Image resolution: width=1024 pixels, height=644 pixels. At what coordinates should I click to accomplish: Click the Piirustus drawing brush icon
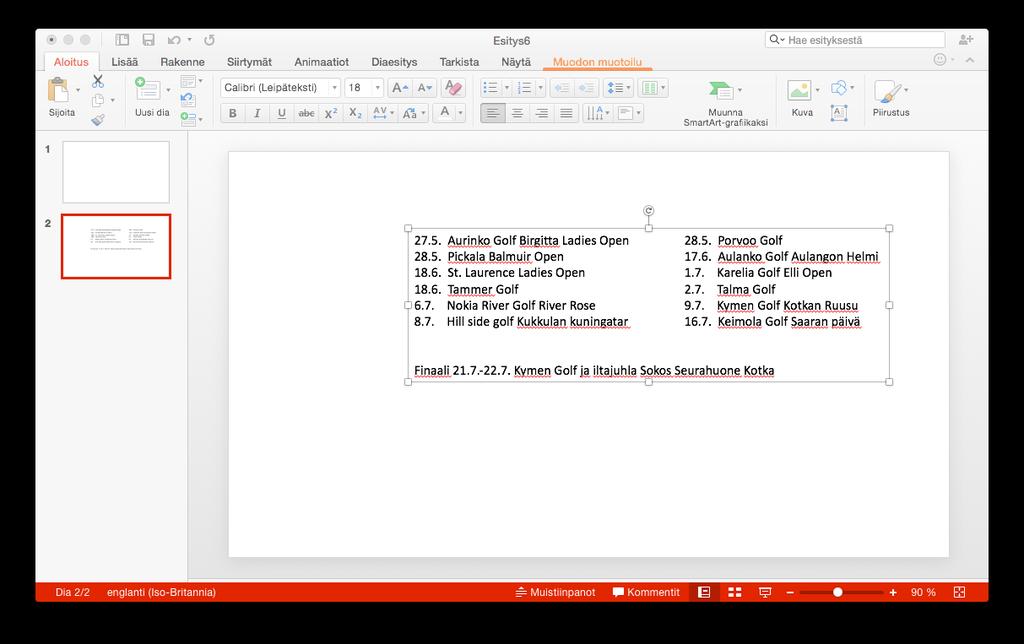coord(887,91)
